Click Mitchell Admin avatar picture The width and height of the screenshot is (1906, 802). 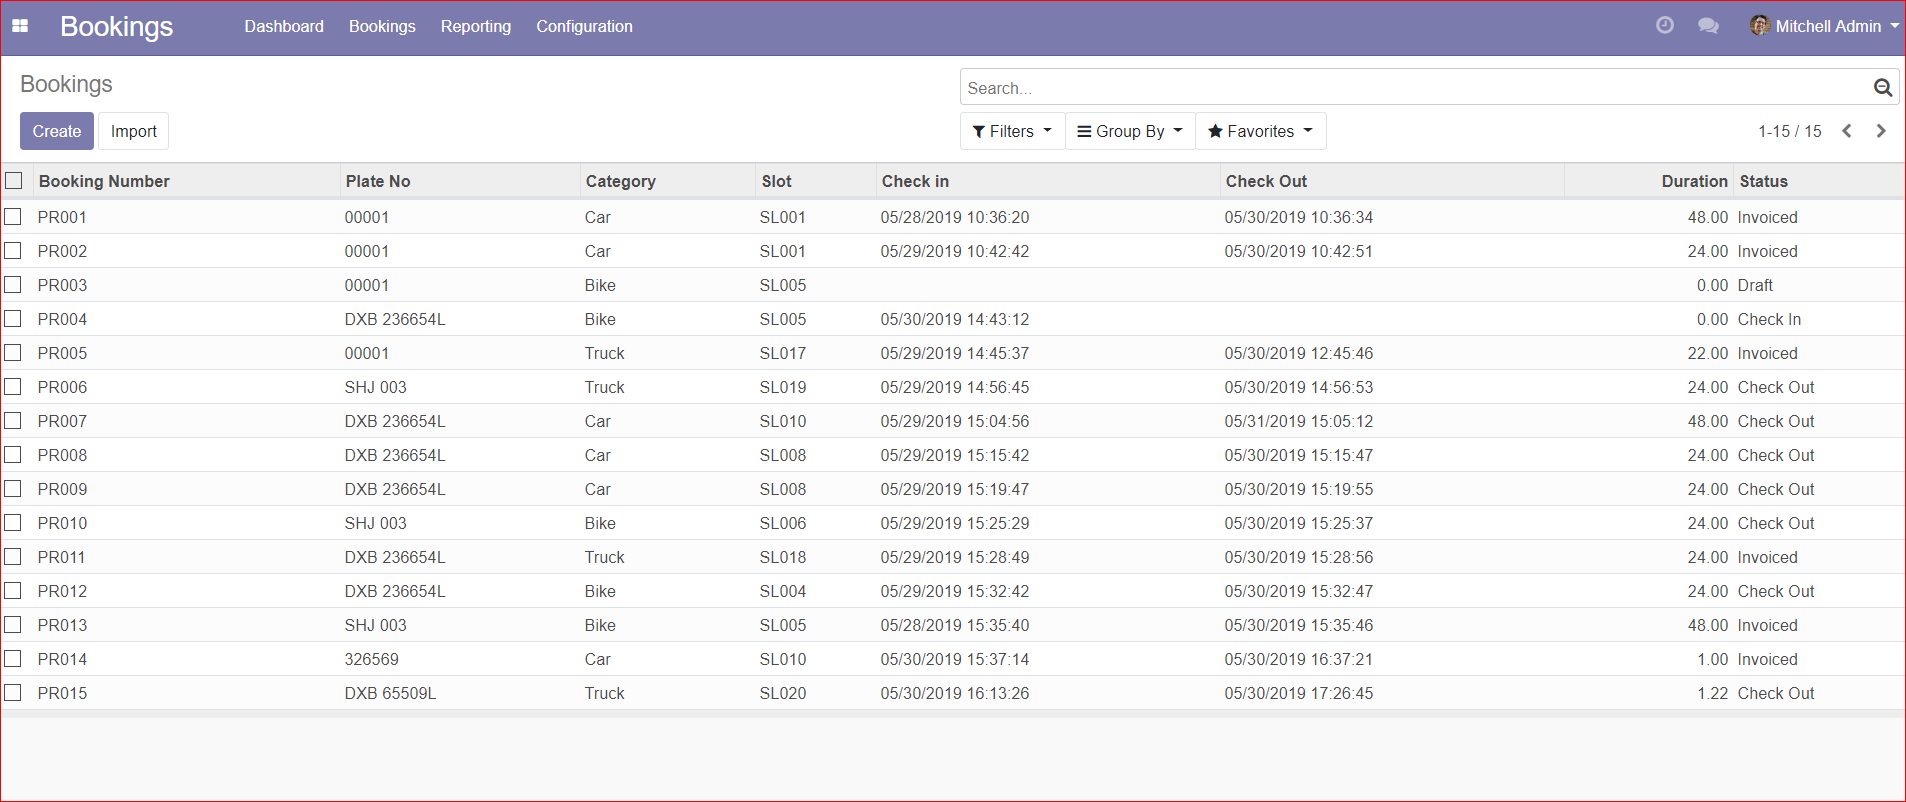click(x=1759, y=26)
